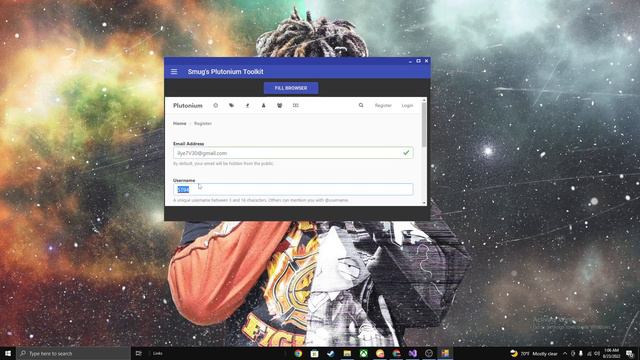Image resolution: width=640 pixels, height=360 pixels.
Task: Click the Register breadcrumb text
Action: click(203, 123)
